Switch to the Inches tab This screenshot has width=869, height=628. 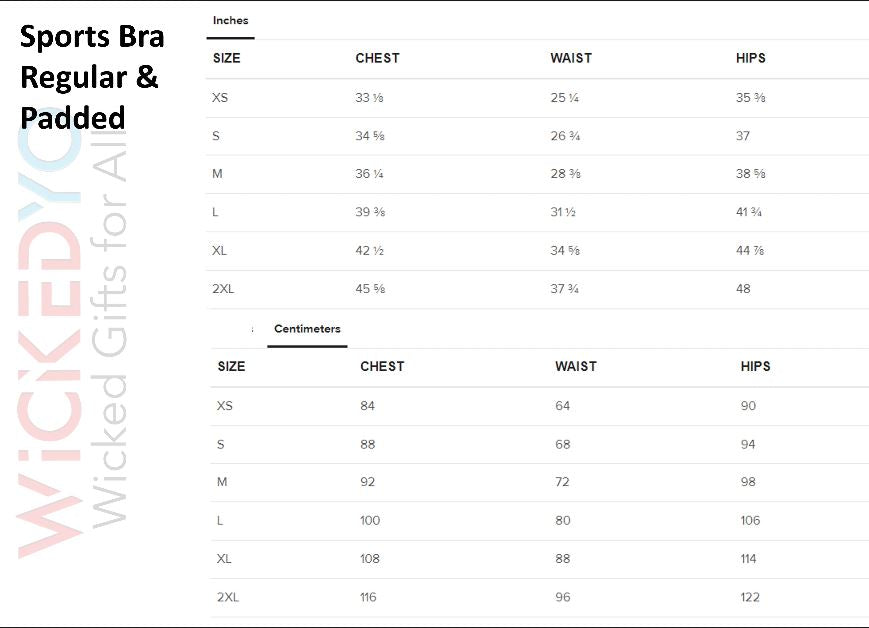coord(230,20)
